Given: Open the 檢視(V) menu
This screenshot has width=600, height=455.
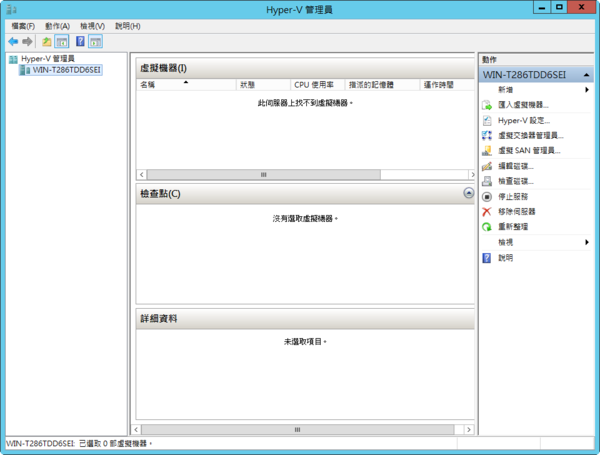Looking at the screenshot, I should [x=92, y=26].
